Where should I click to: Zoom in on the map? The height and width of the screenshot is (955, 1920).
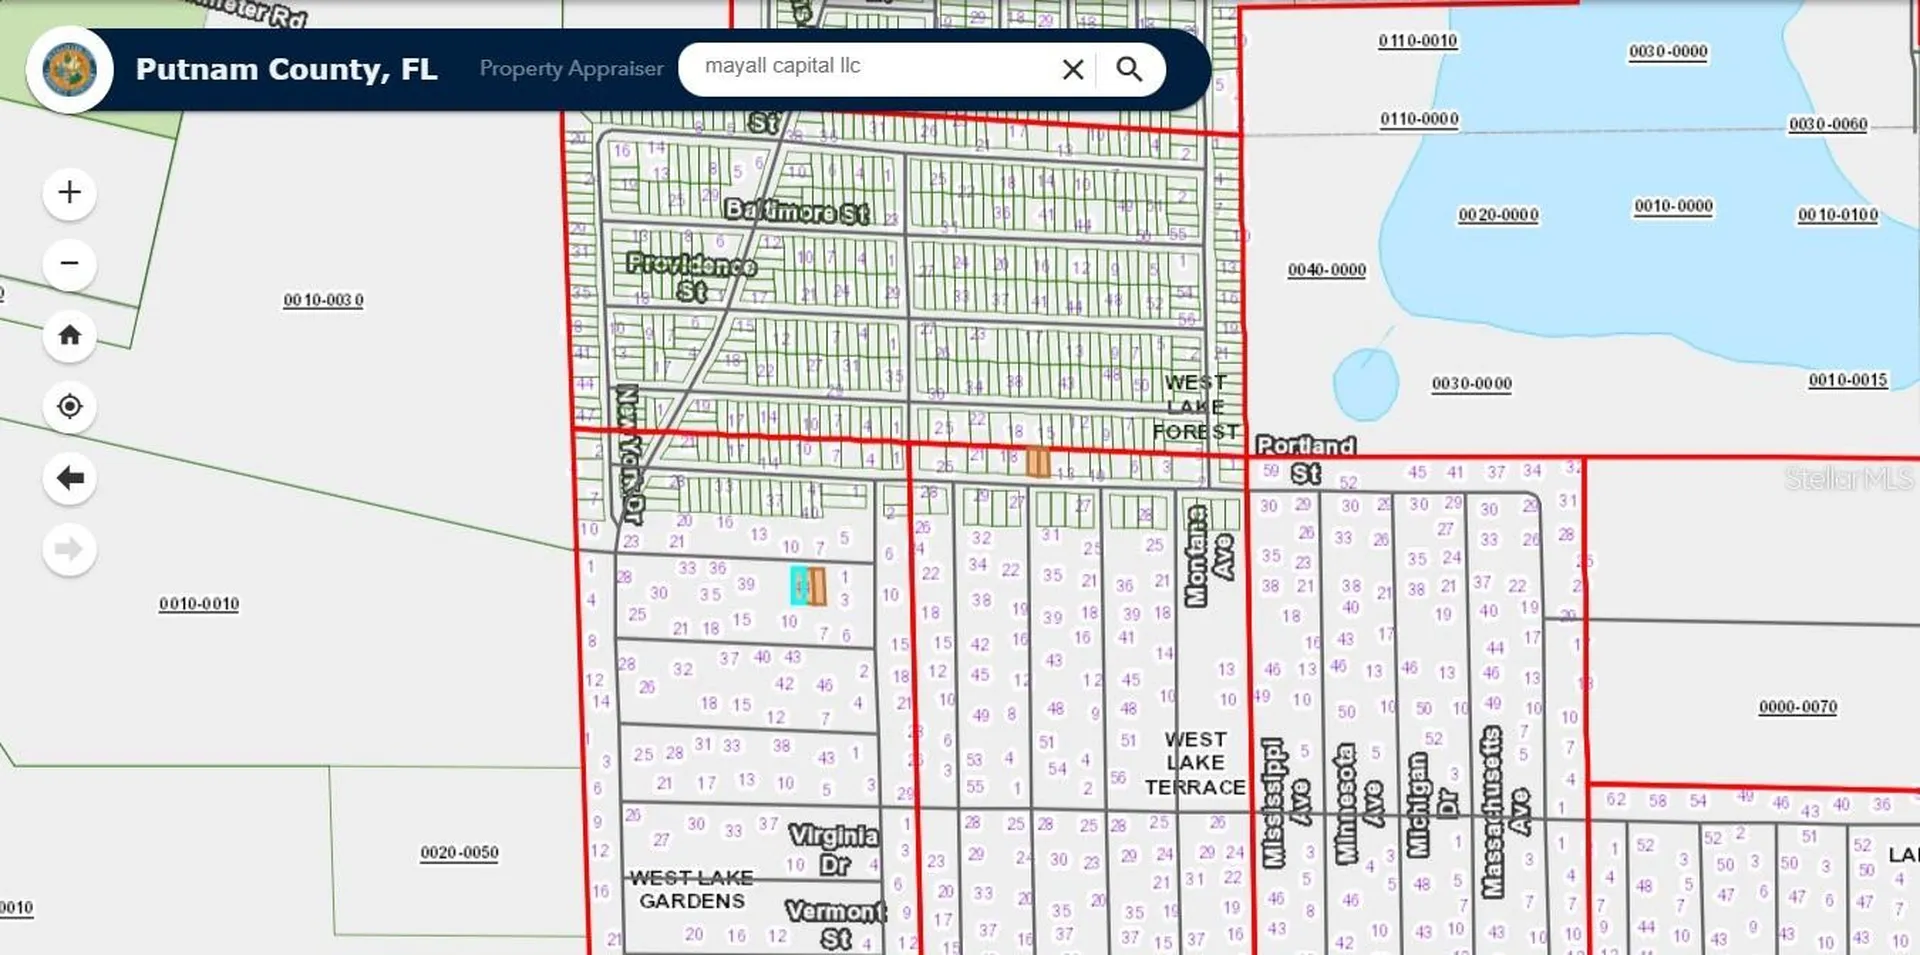(69, 192)
